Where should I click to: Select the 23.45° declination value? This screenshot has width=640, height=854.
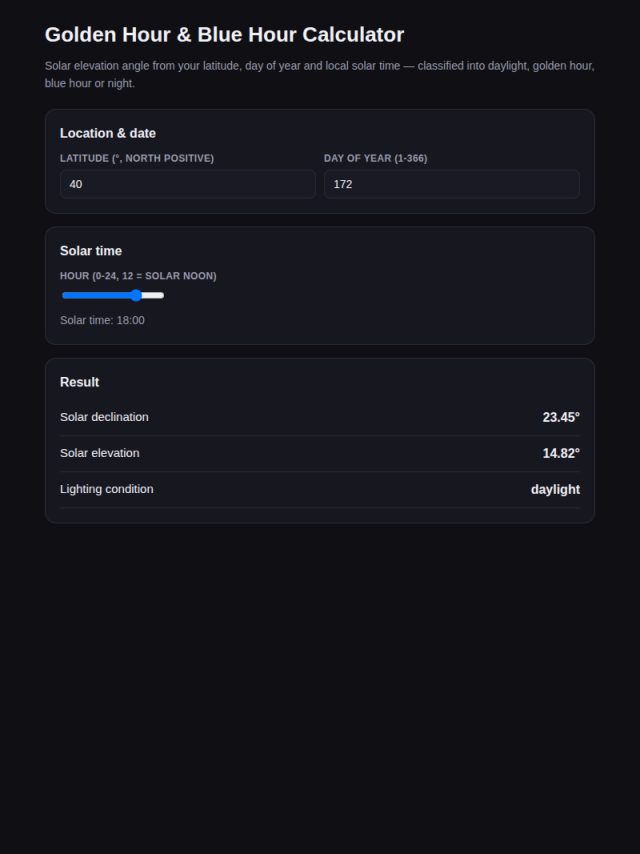(x=561, y=417)
